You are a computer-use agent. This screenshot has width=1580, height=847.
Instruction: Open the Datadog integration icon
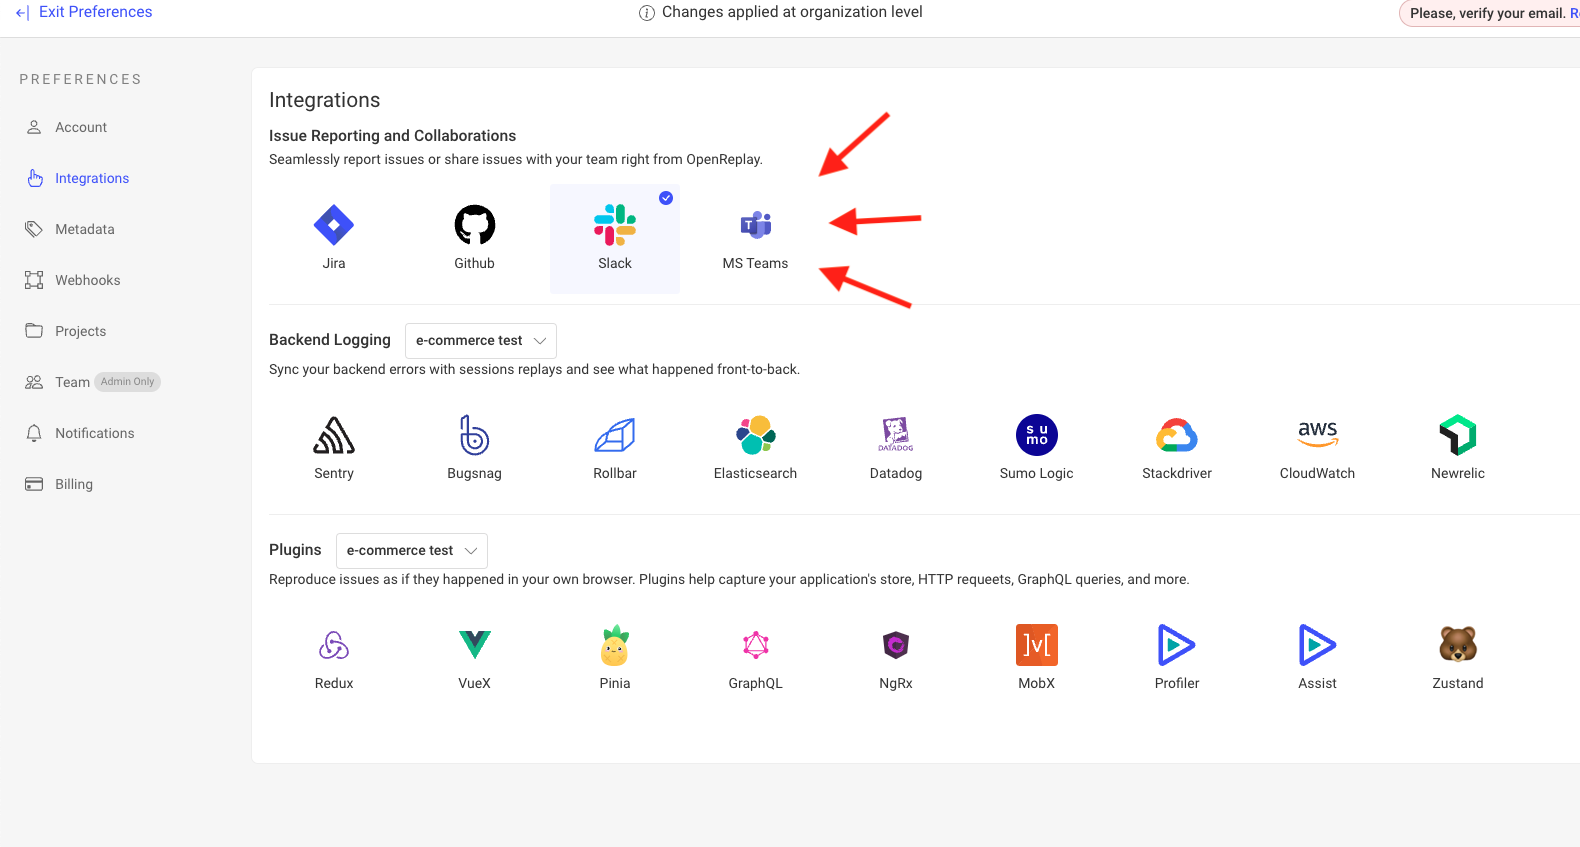(x=896, y=435)
